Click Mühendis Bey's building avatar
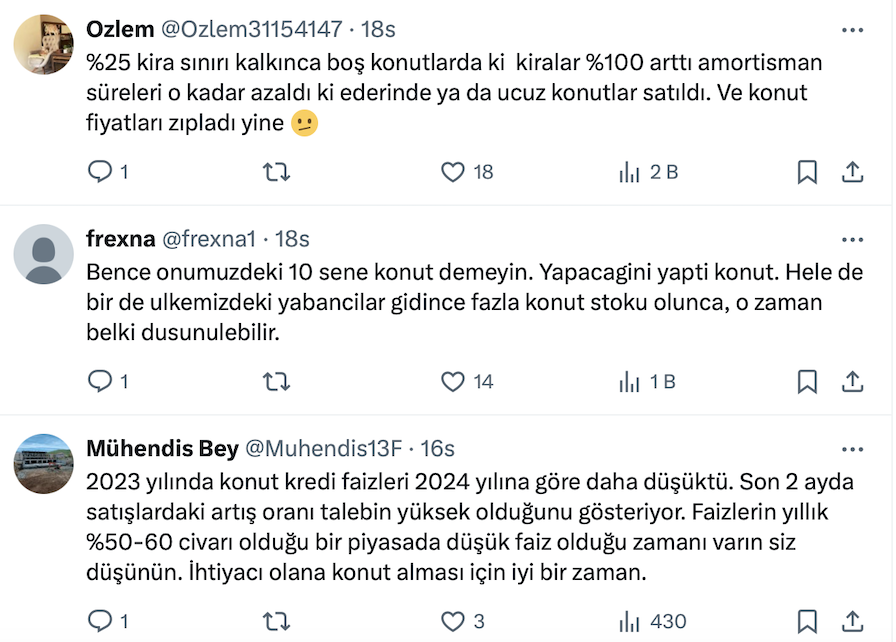 [43, 463]
